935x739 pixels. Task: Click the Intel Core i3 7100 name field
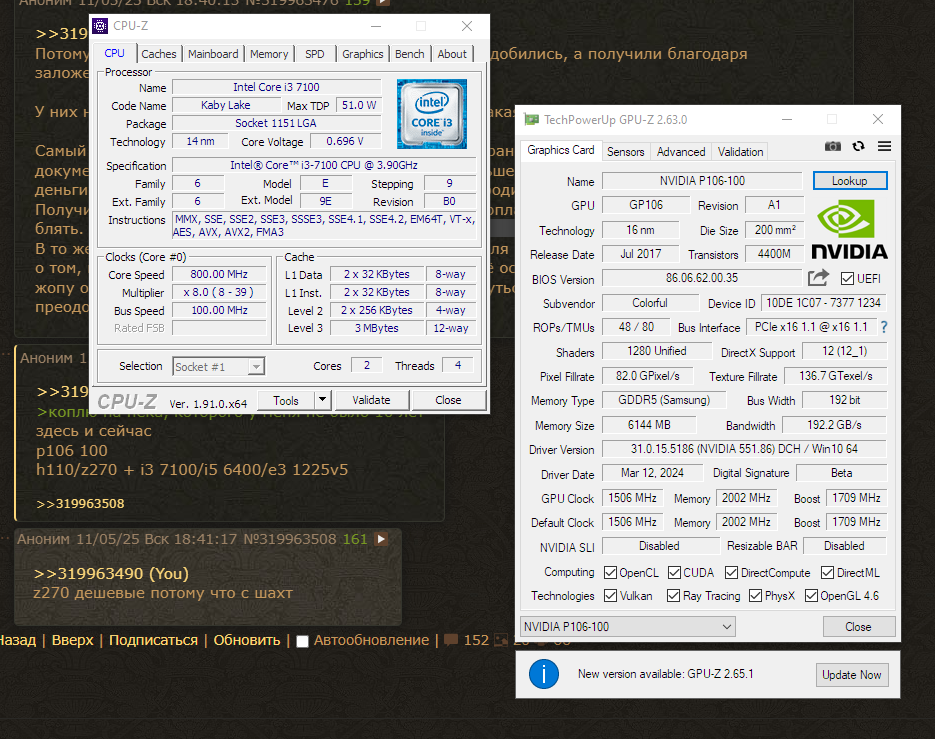(x=276, y=87)
